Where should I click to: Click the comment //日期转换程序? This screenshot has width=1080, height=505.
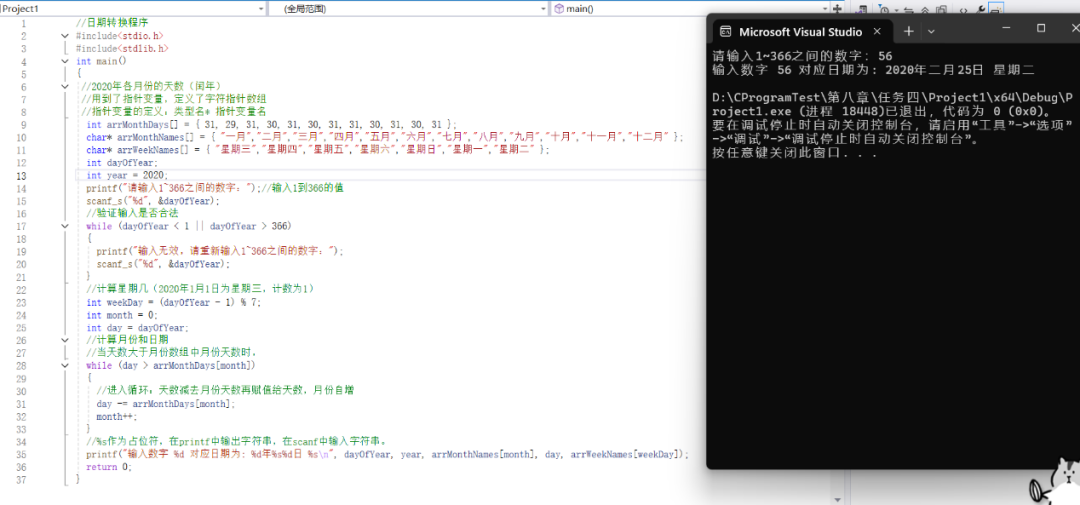click(112, 23)
